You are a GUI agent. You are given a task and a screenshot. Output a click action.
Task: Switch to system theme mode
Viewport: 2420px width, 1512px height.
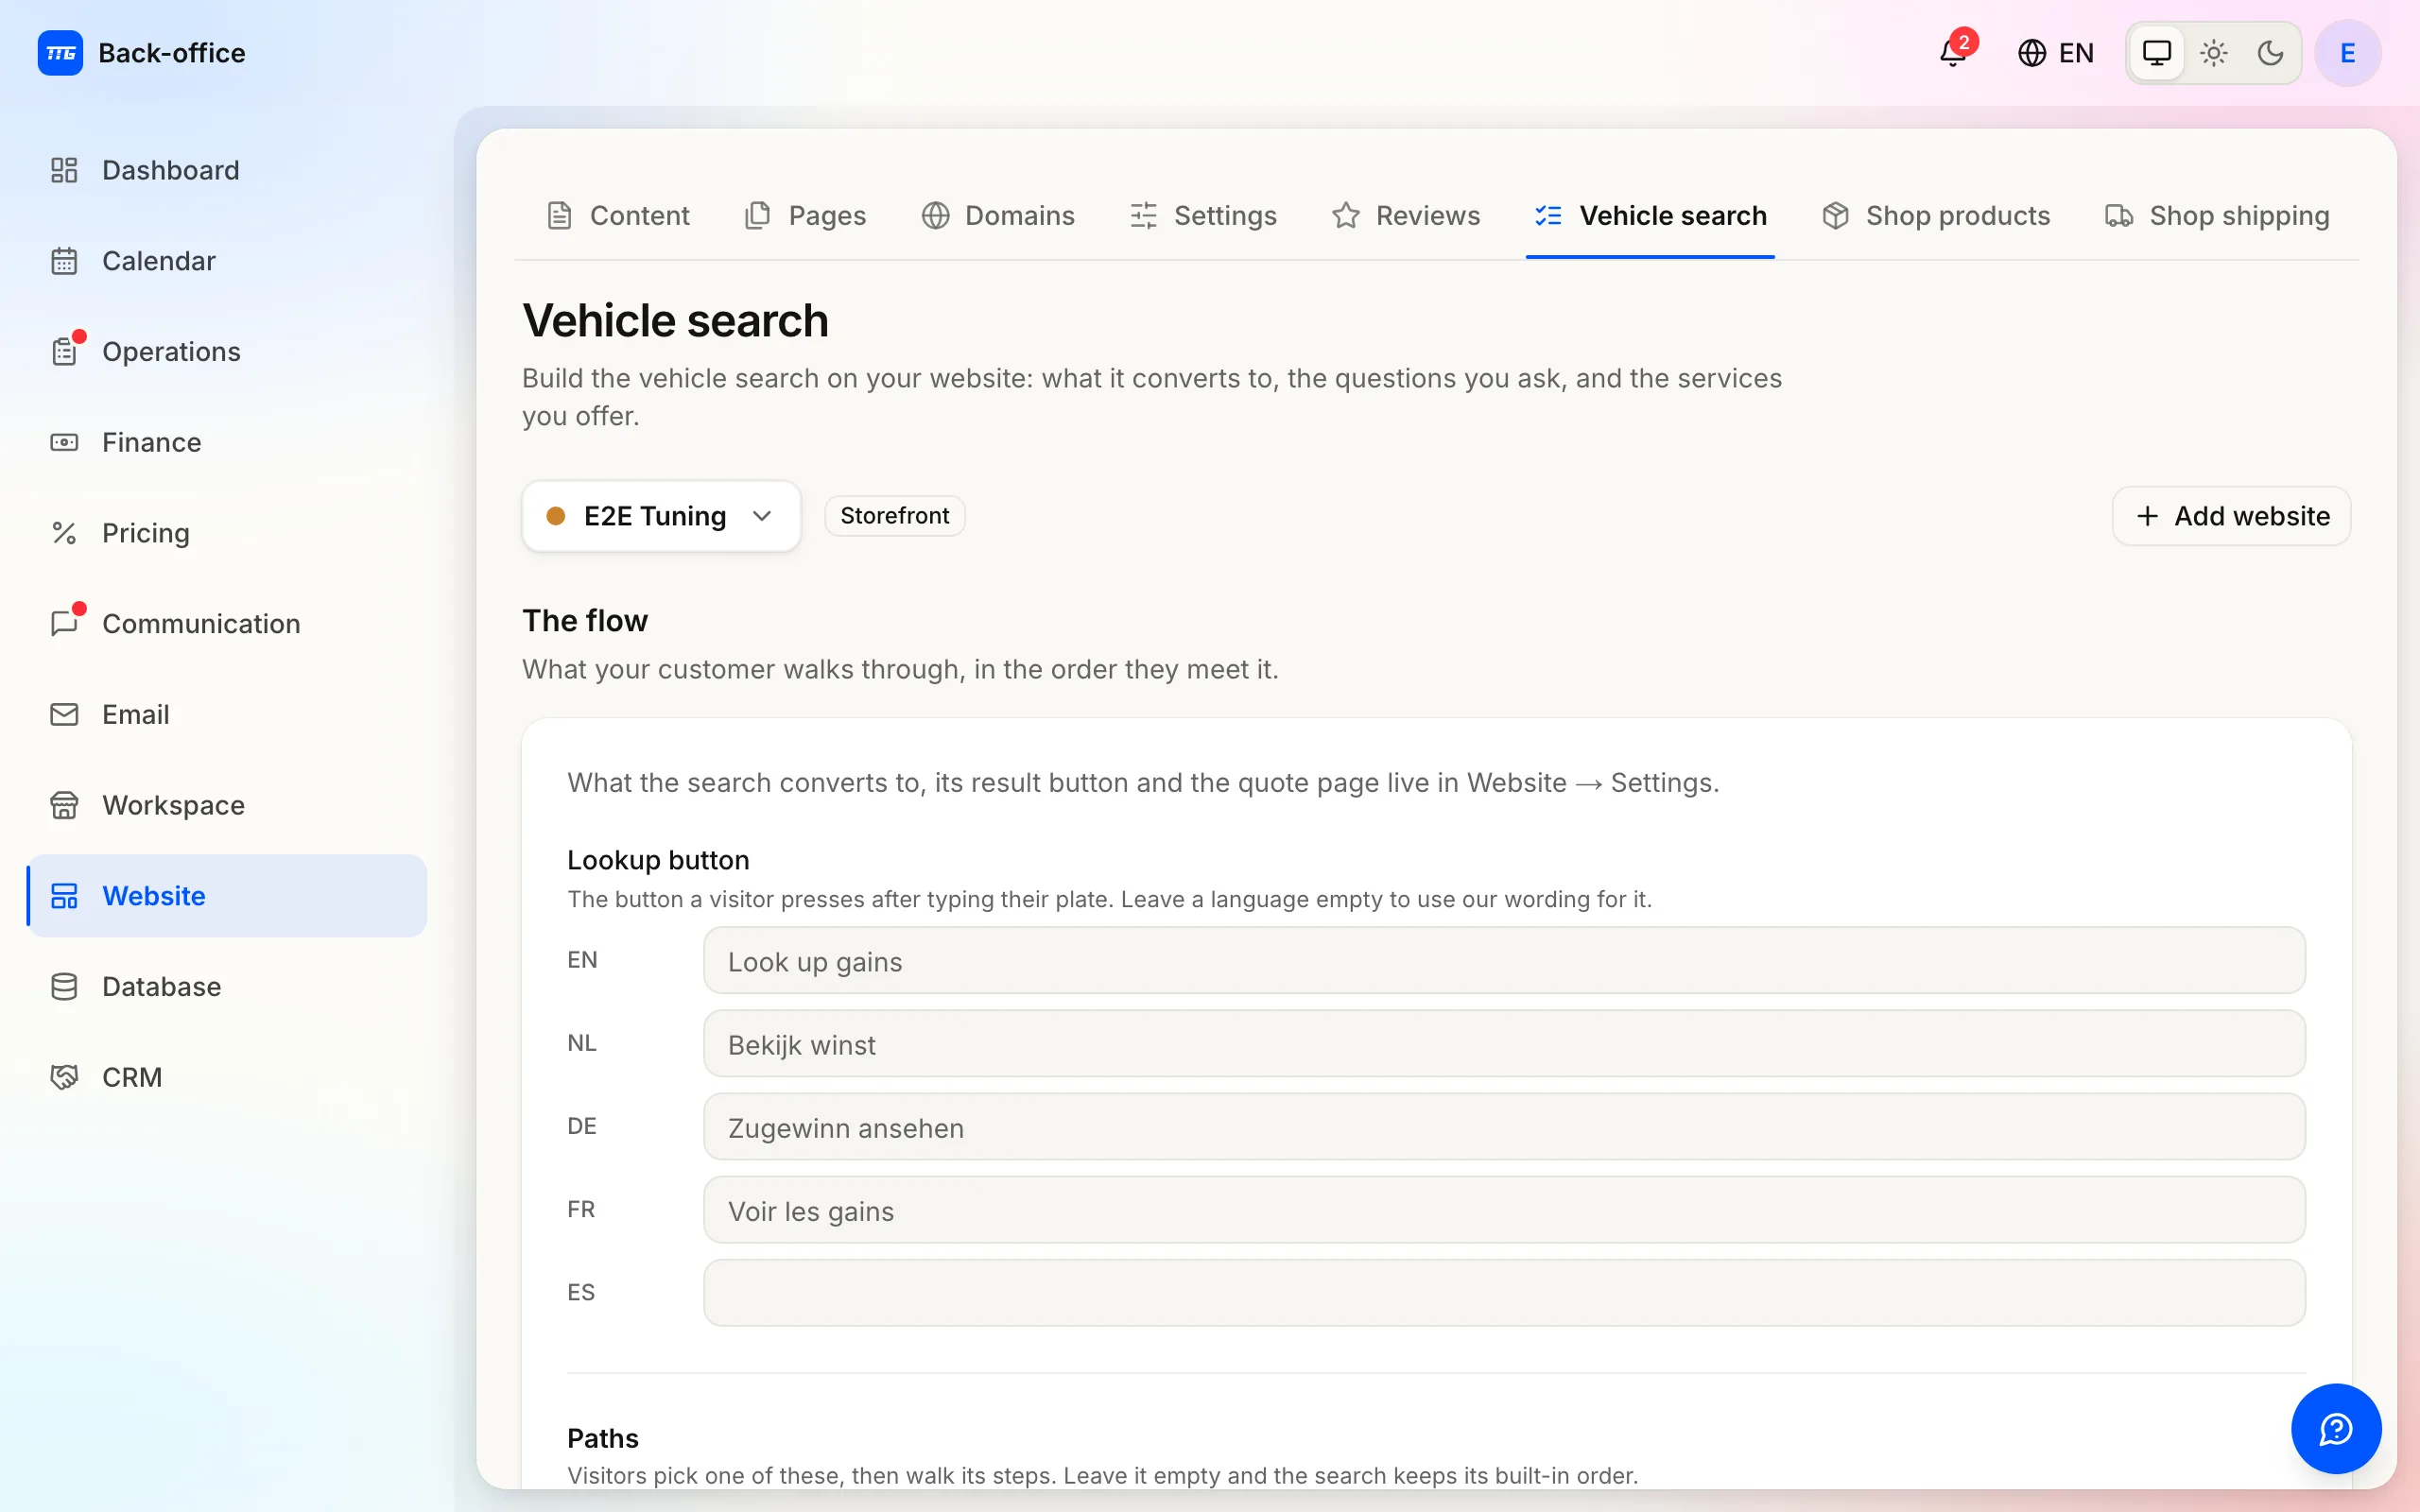[2157, 52]
